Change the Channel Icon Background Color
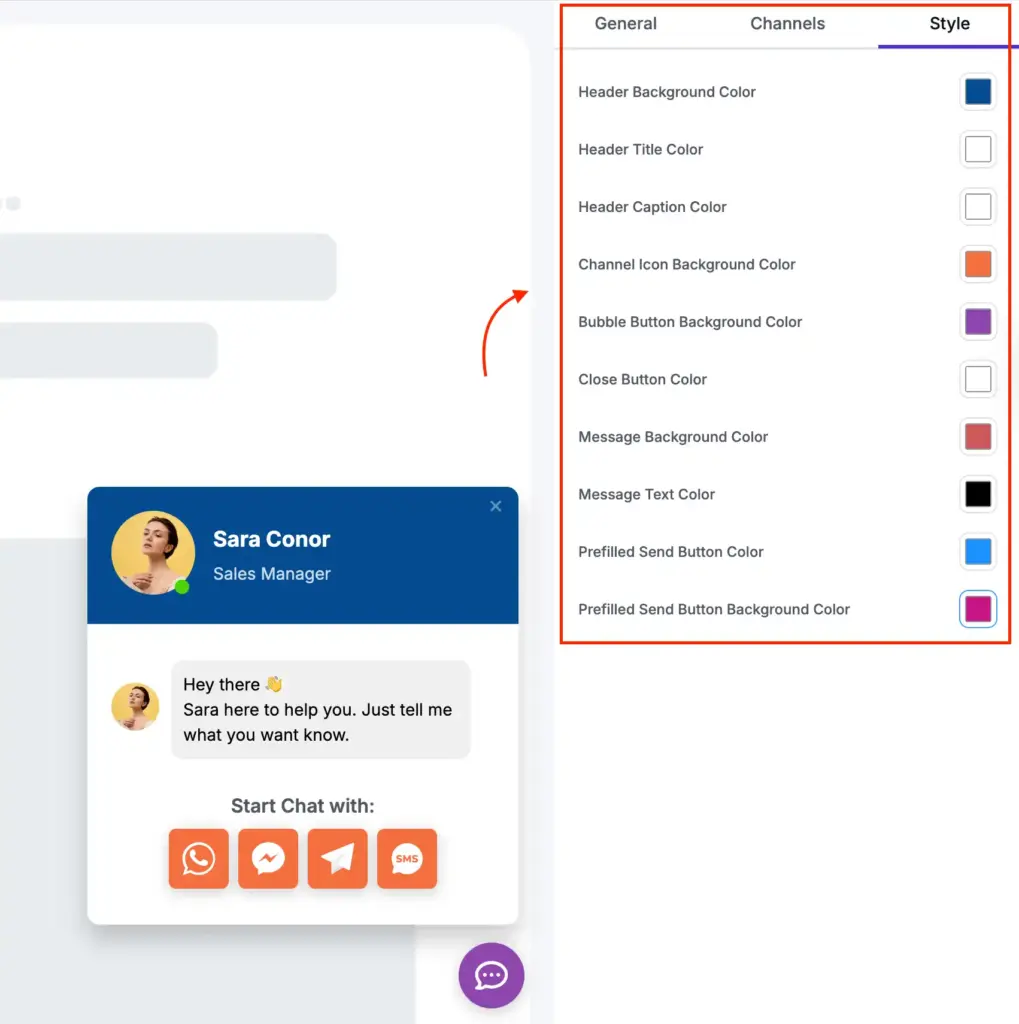The height and width of the screenshot is (1024, 1019). pos(977,264)
